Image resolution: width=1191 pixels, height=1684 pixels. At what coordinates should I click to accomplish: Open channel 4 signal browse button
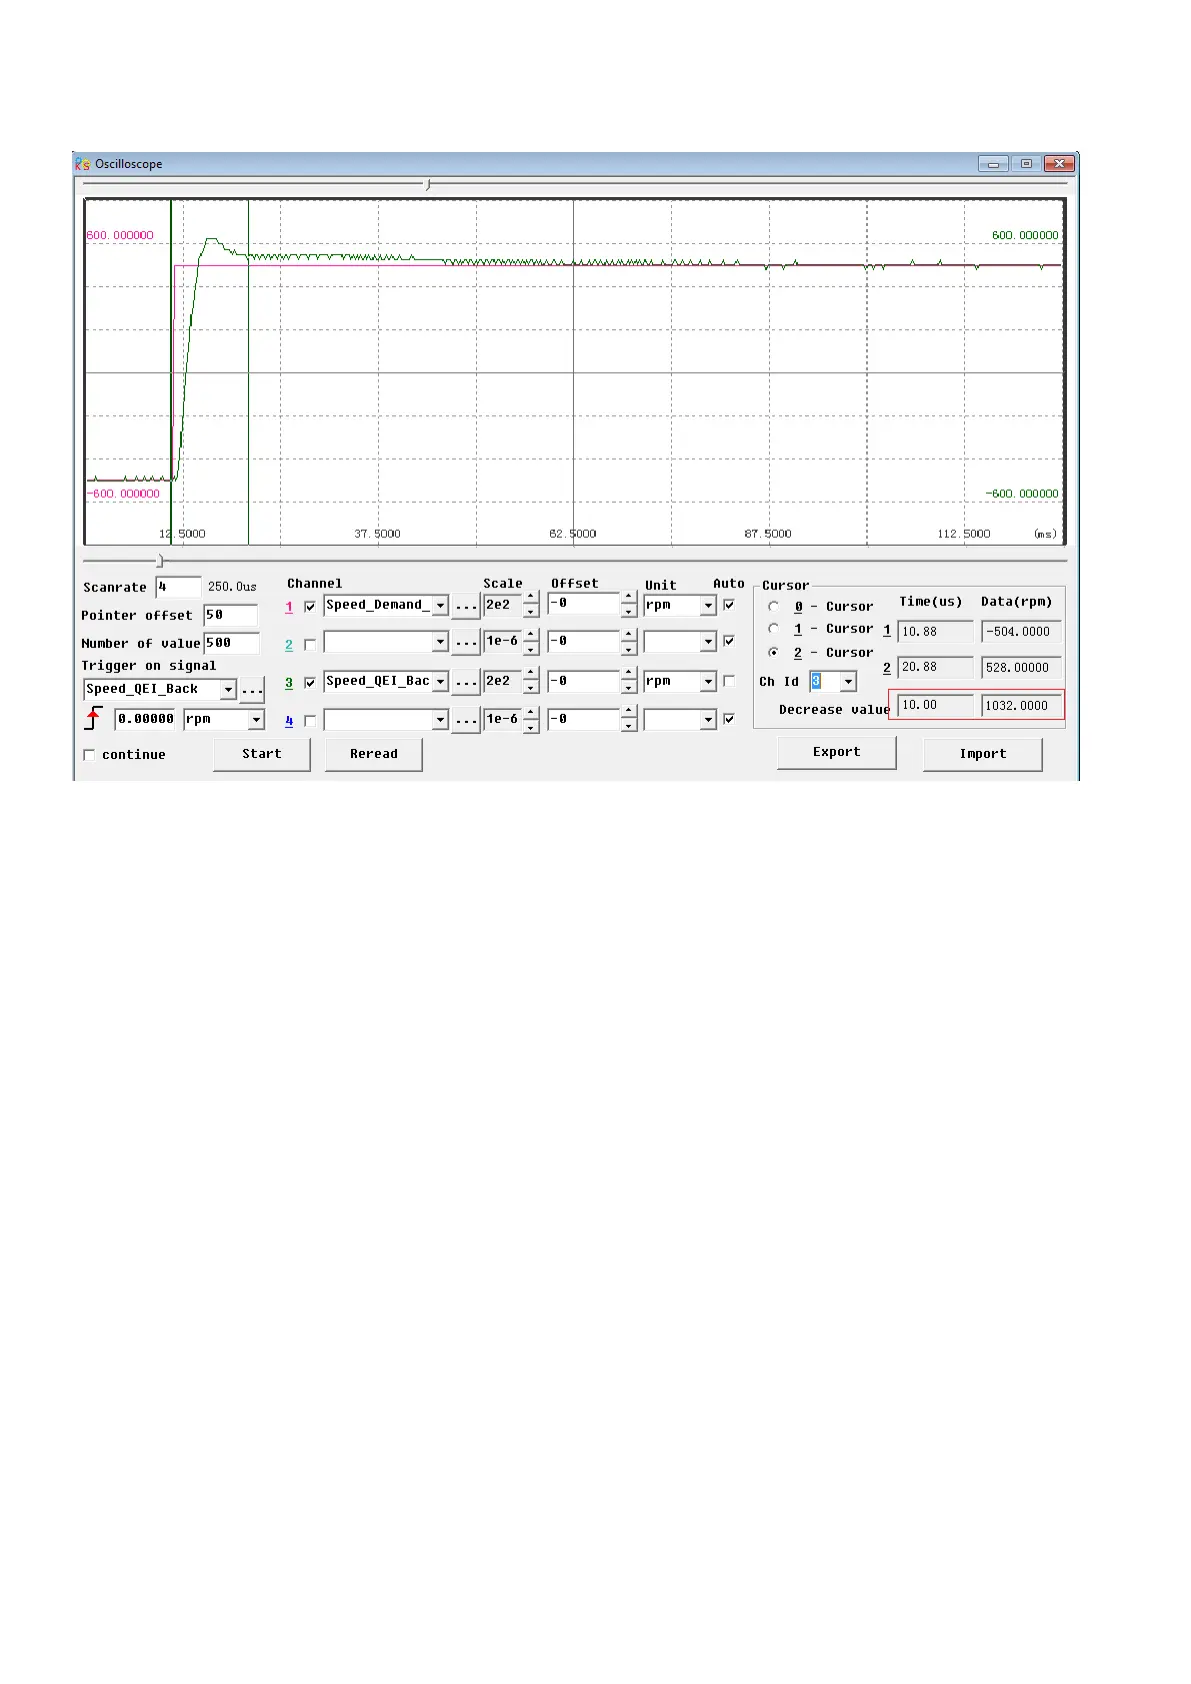(x=466, y=720)
